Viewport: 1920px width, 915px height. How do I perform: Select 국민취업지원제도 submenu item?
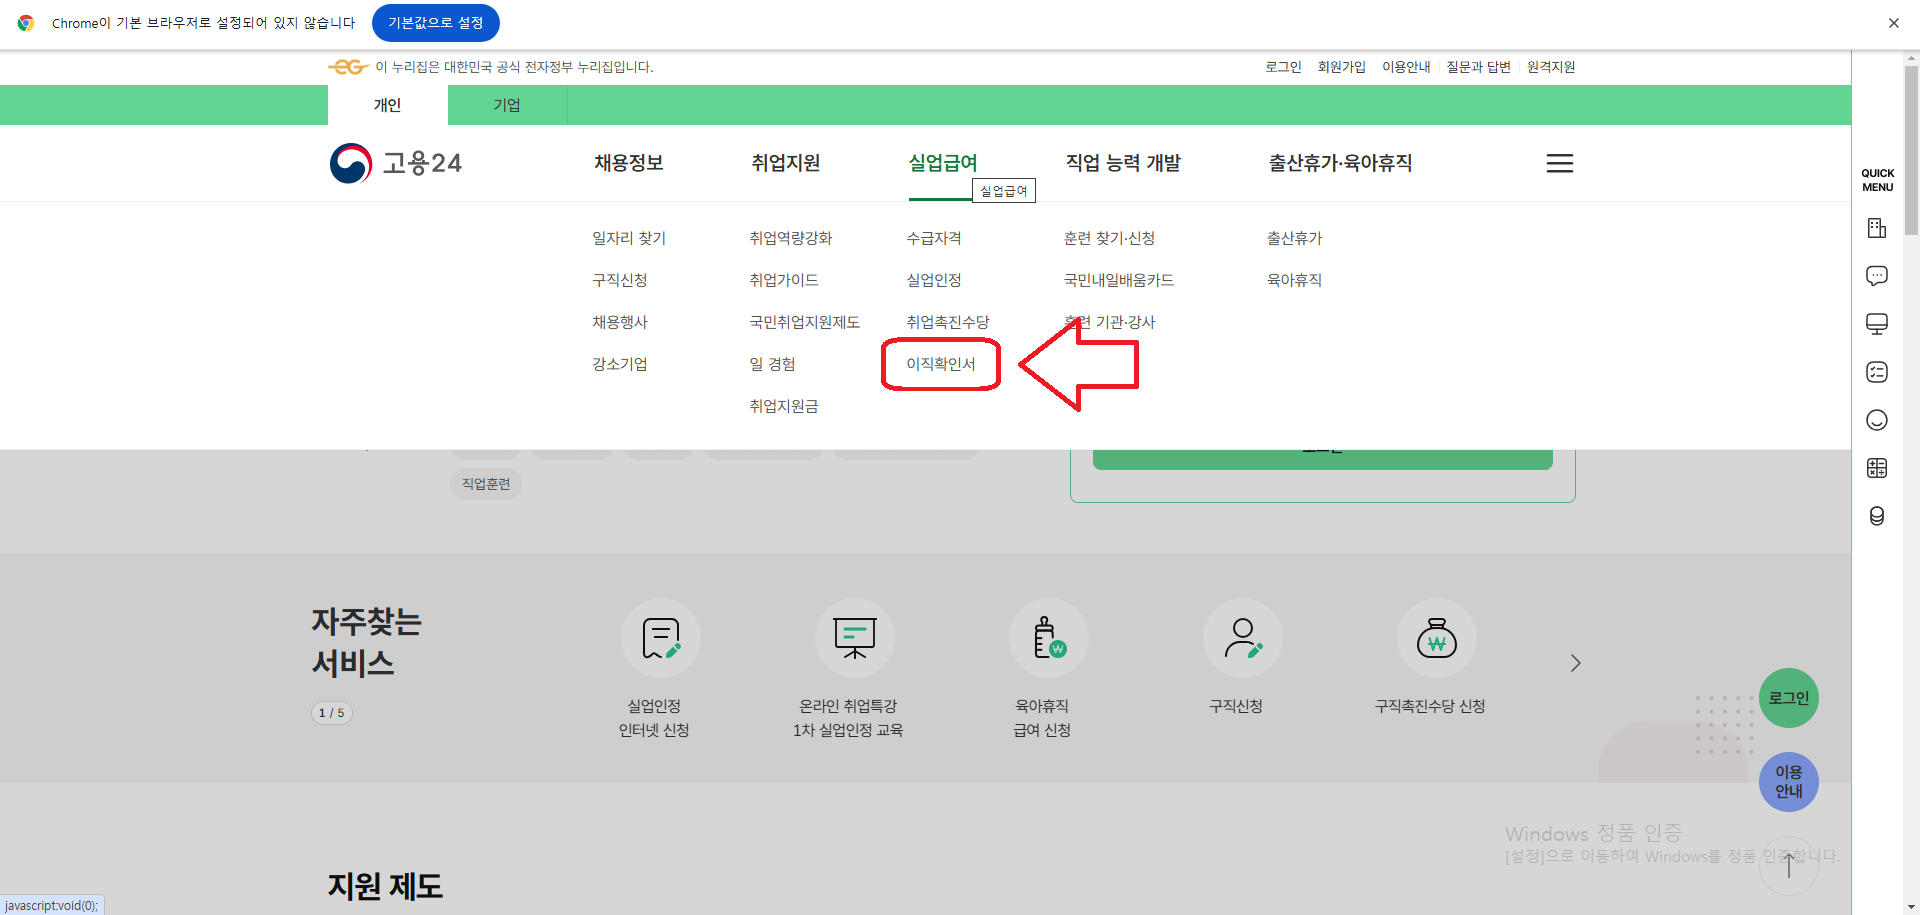pyautogui.click(x=805, y=322)
